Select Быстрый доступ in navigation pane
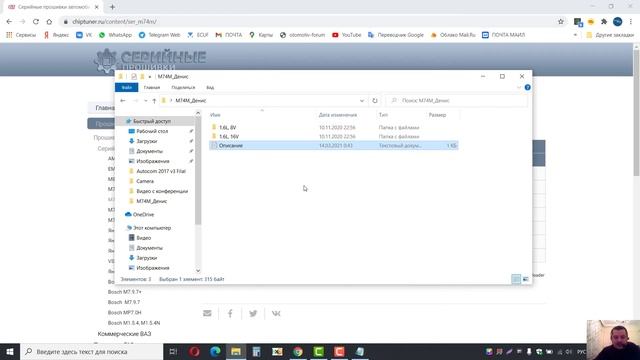The image size is (640, 360). pos(152,121)
